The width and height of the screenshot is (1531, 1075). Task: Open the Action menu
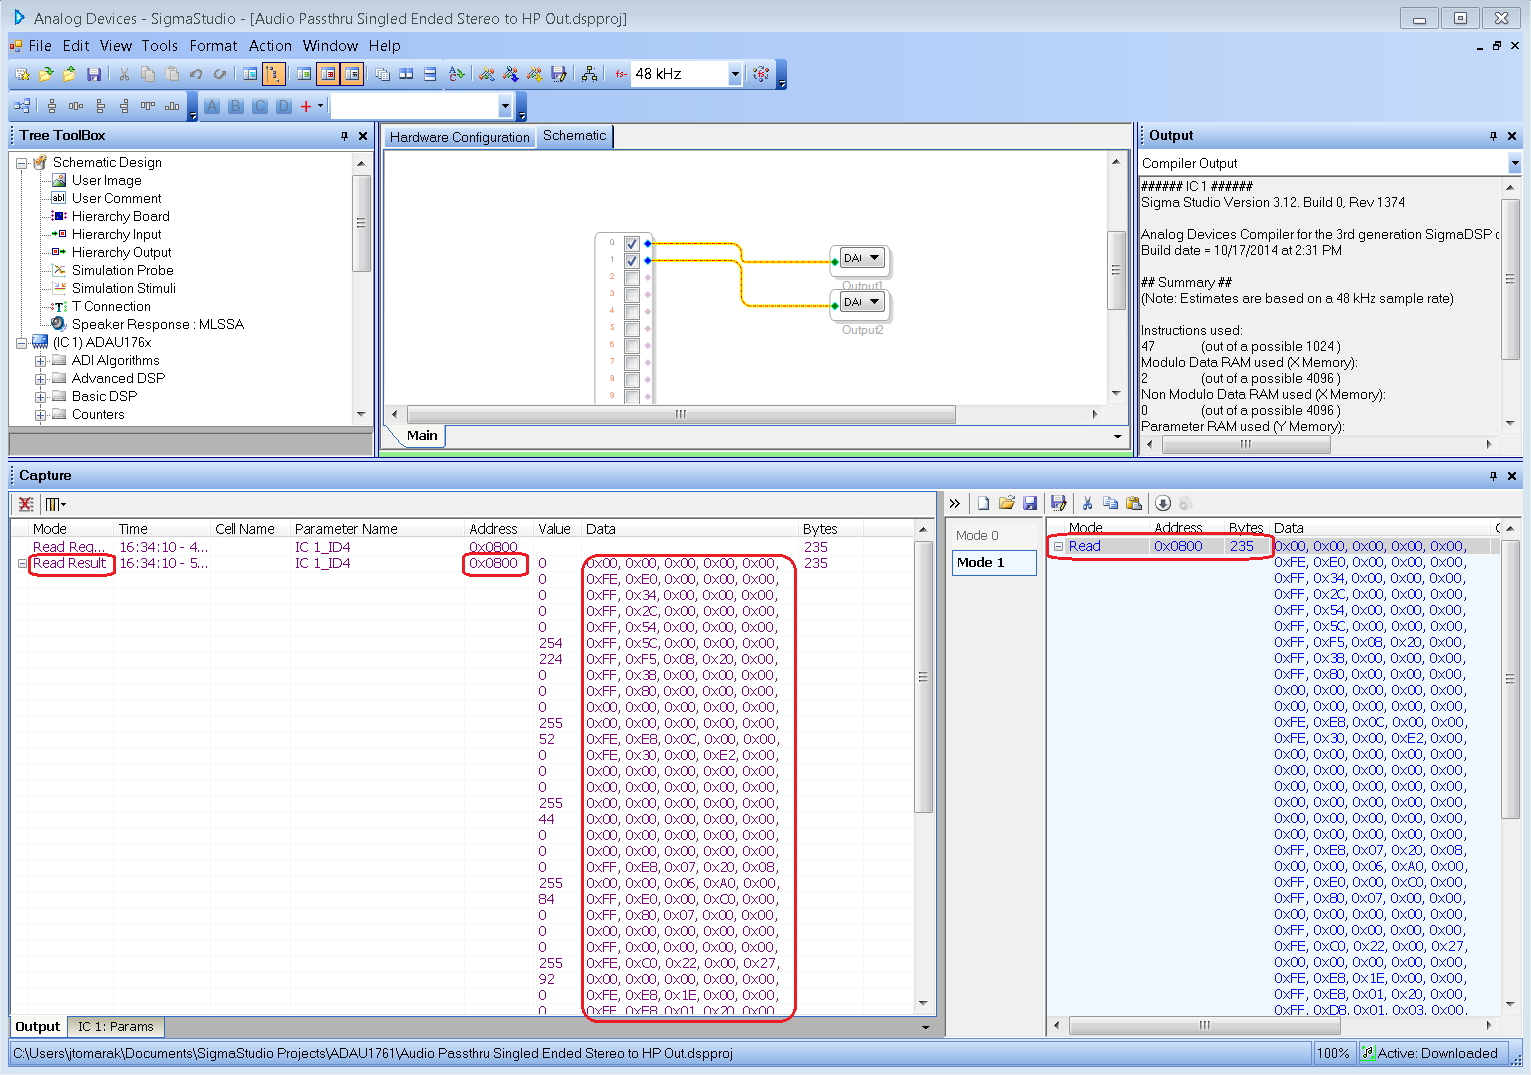270,46
